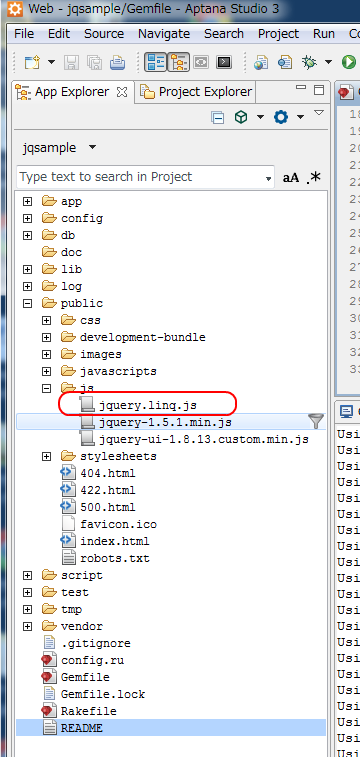Toggle regular expression search button
Viewport: 360px width, 757px height.
tap(314, 177)
